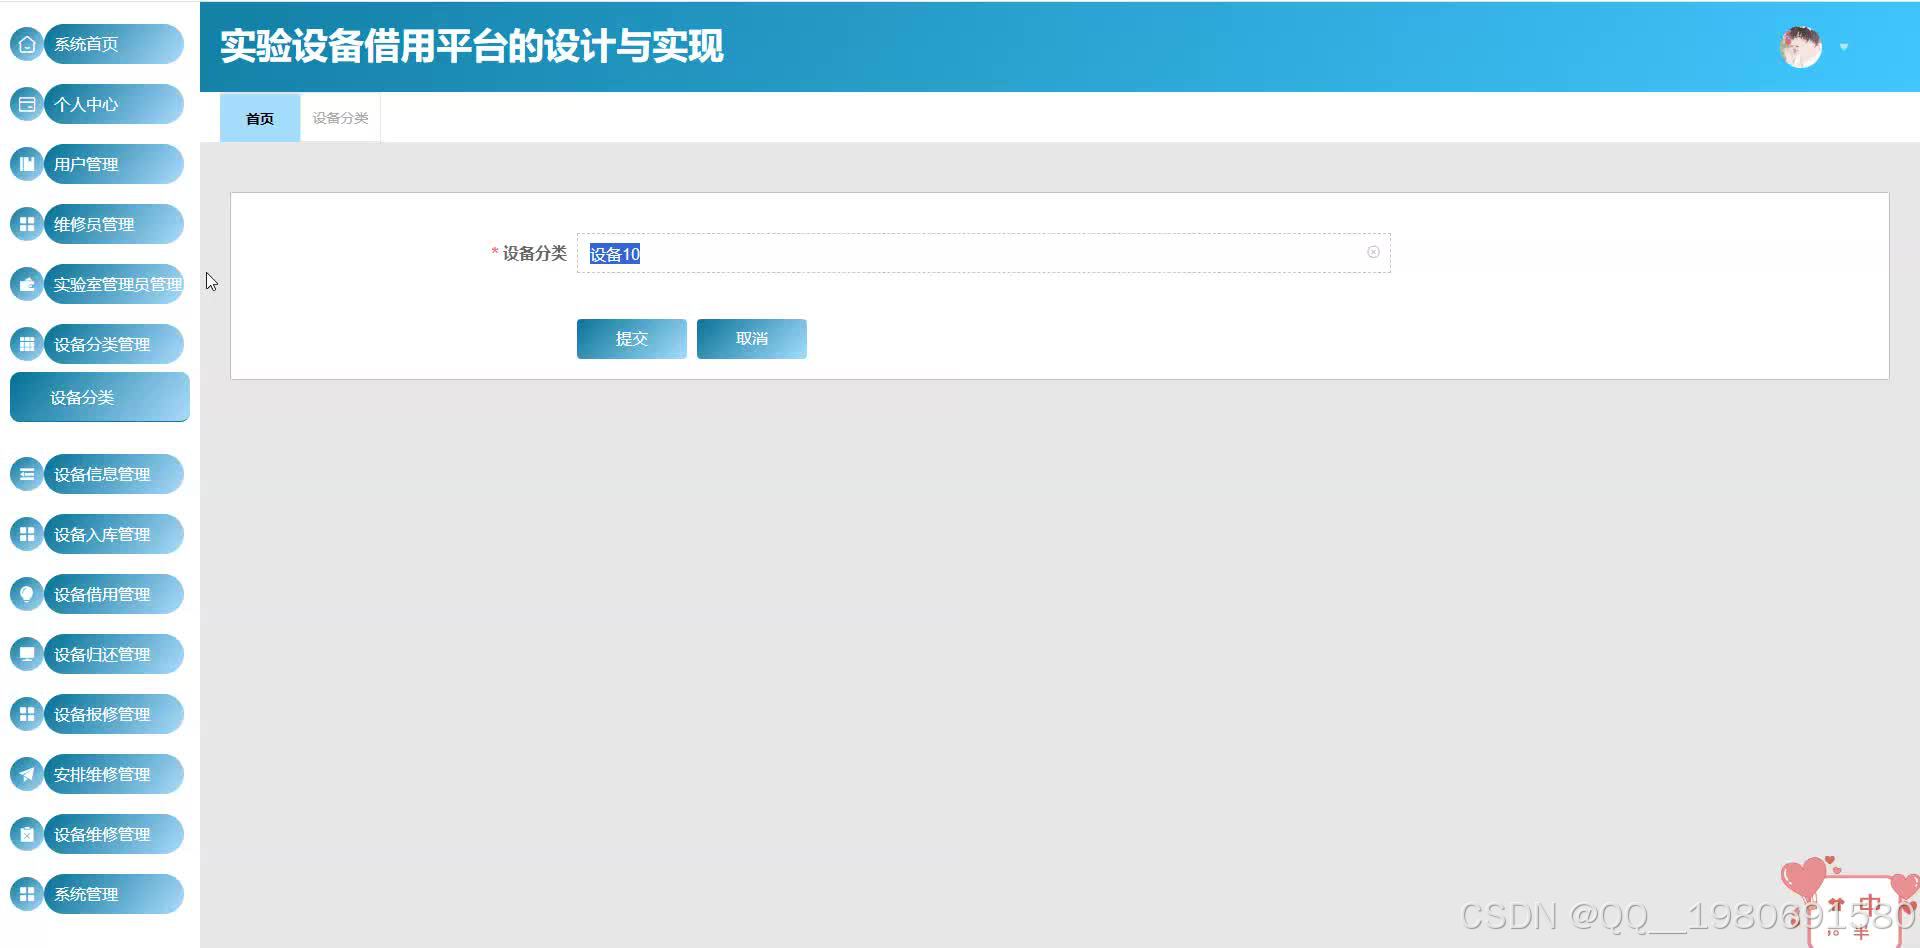Click the 设备维修管理 video icon
Screen dimensions: 1920x948
pyautogui.click(x=26, y=834)
